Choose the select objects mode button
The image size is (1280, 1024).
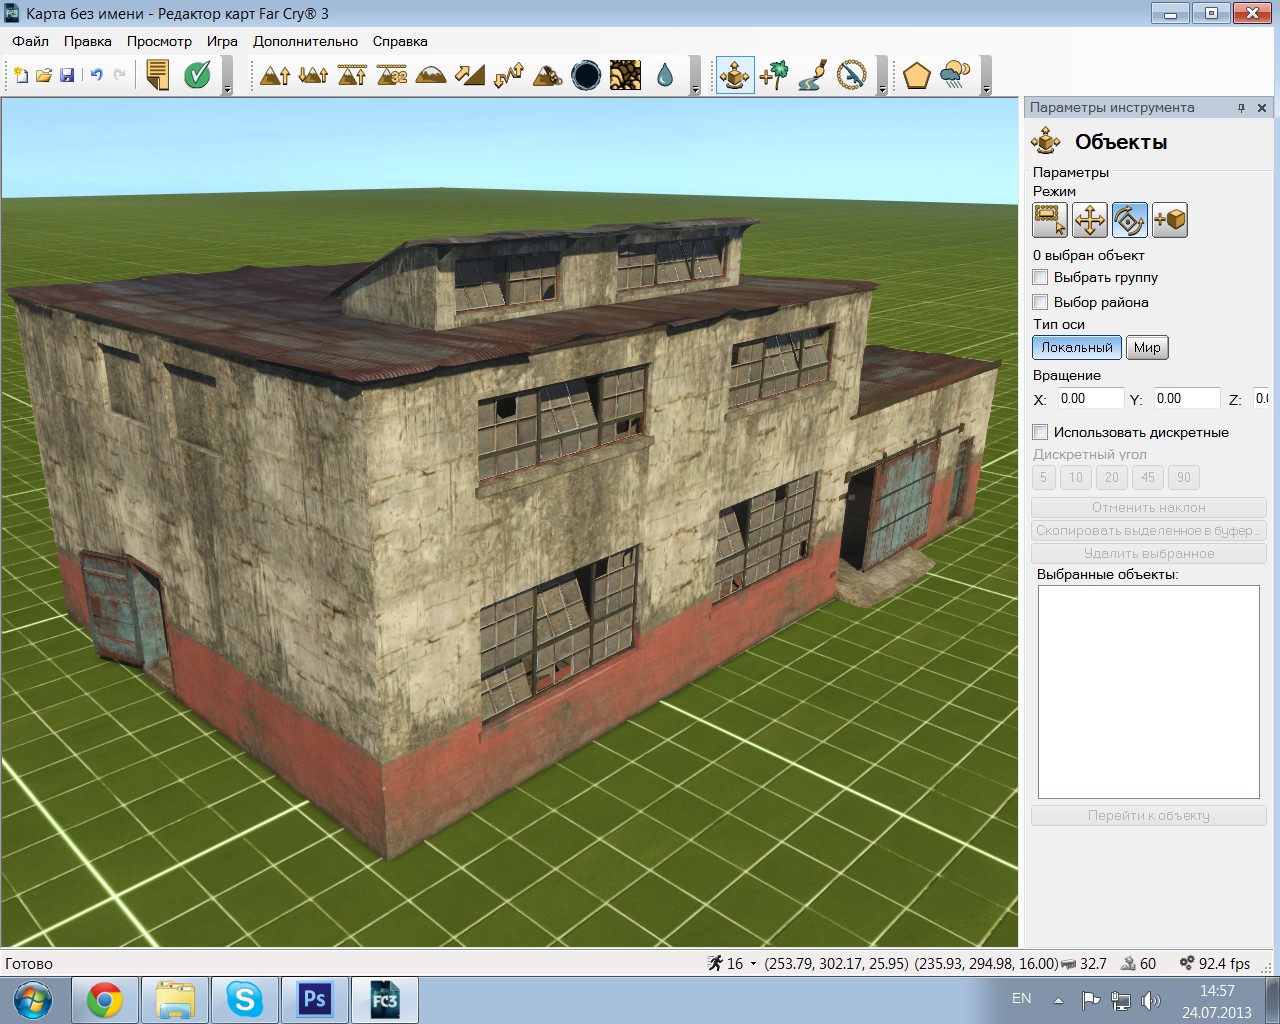click(1050, 220)
